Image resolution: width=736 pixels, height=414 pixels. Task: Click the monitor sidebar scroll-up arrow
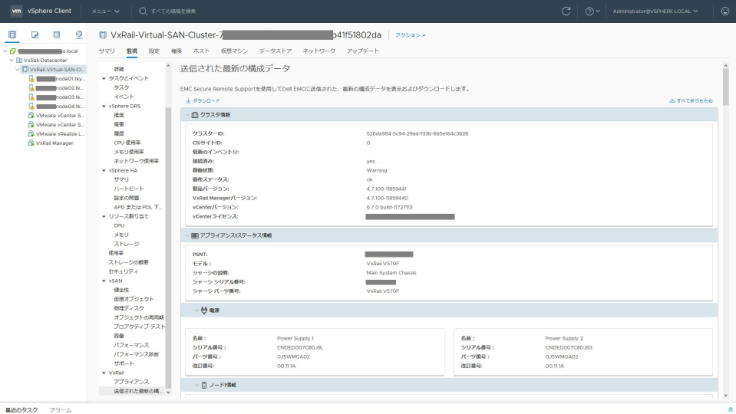pos(168,66)
